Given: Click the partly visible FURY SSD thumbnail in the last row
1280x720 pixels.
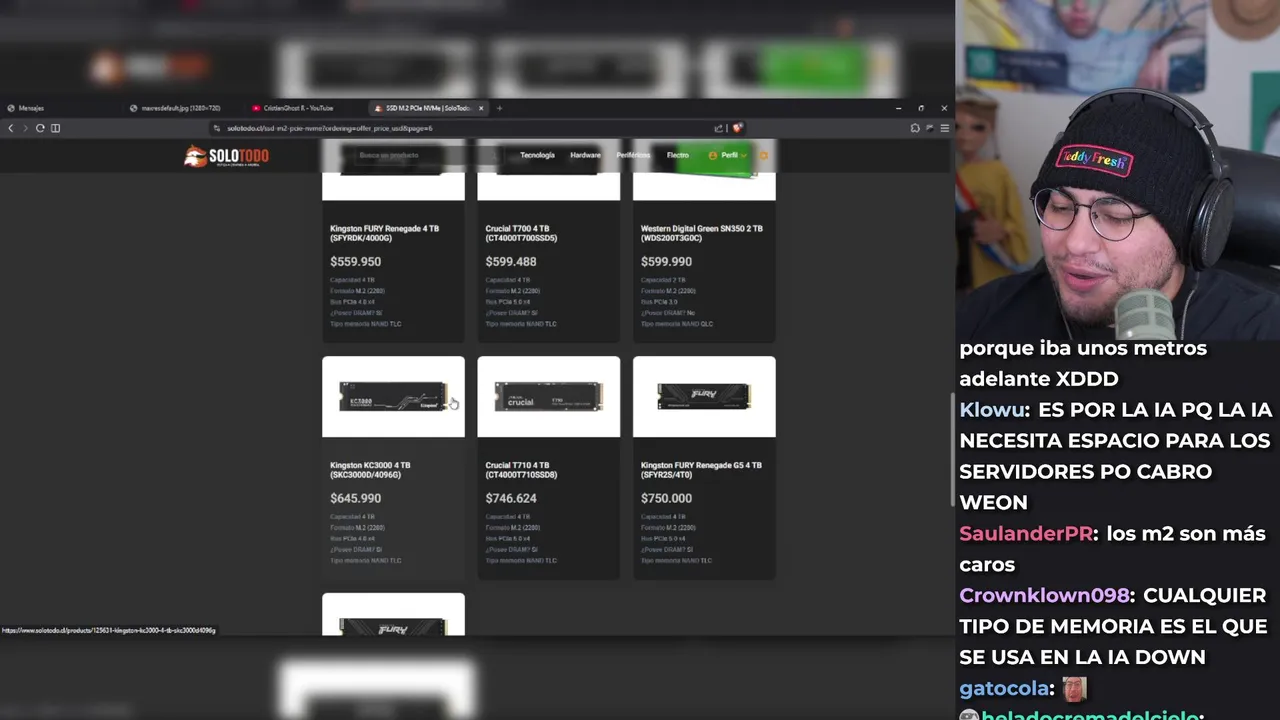Looking at the screenshot, I should pyautogui.click(x=393, y=614).
